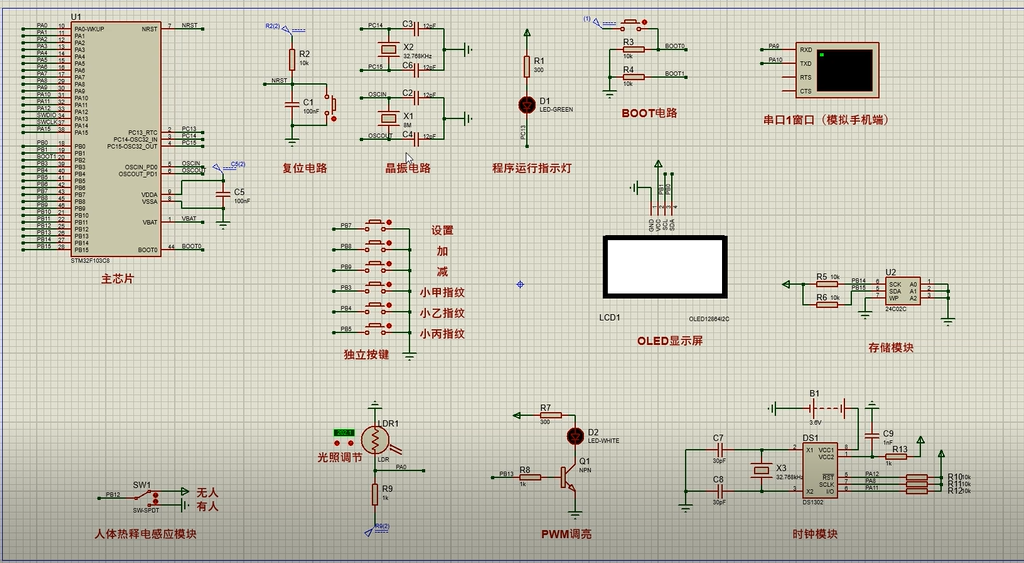
Task: Select resistor R2 in the reset circuit
Action: [x=292, y=59]
